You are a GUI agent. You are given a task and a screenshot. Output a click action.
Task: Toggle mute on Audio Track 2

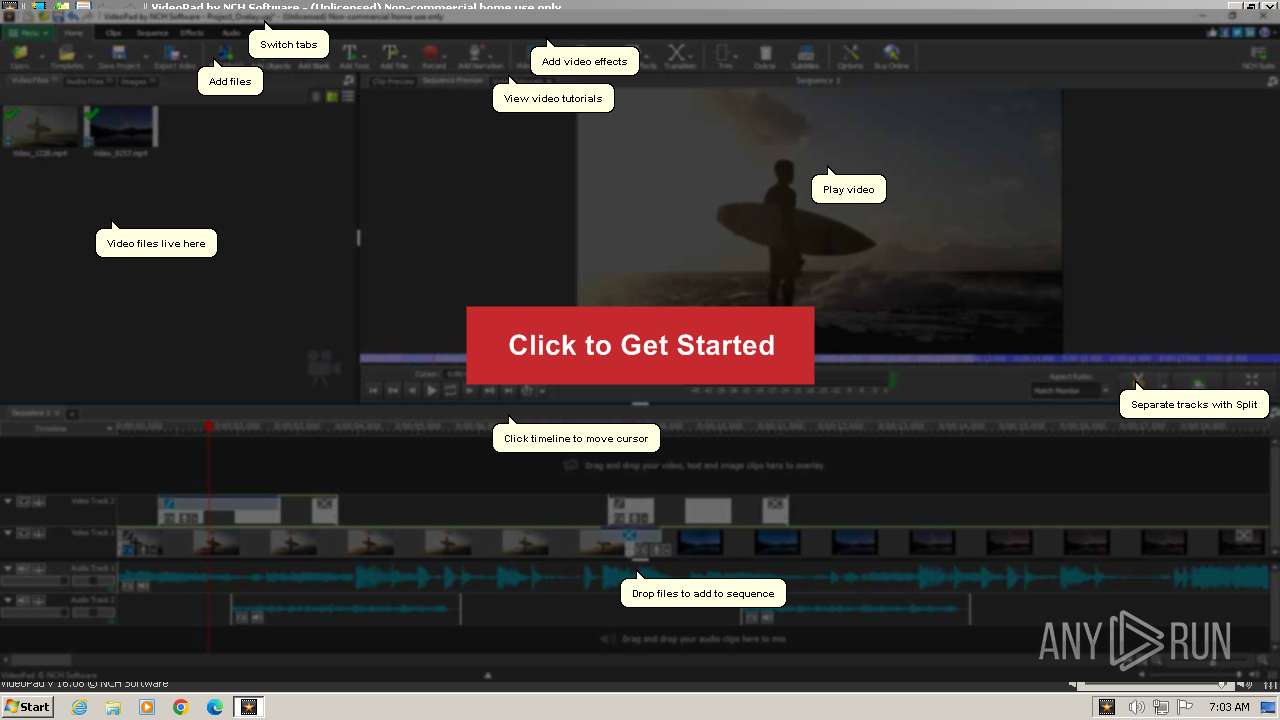point(24,600)
